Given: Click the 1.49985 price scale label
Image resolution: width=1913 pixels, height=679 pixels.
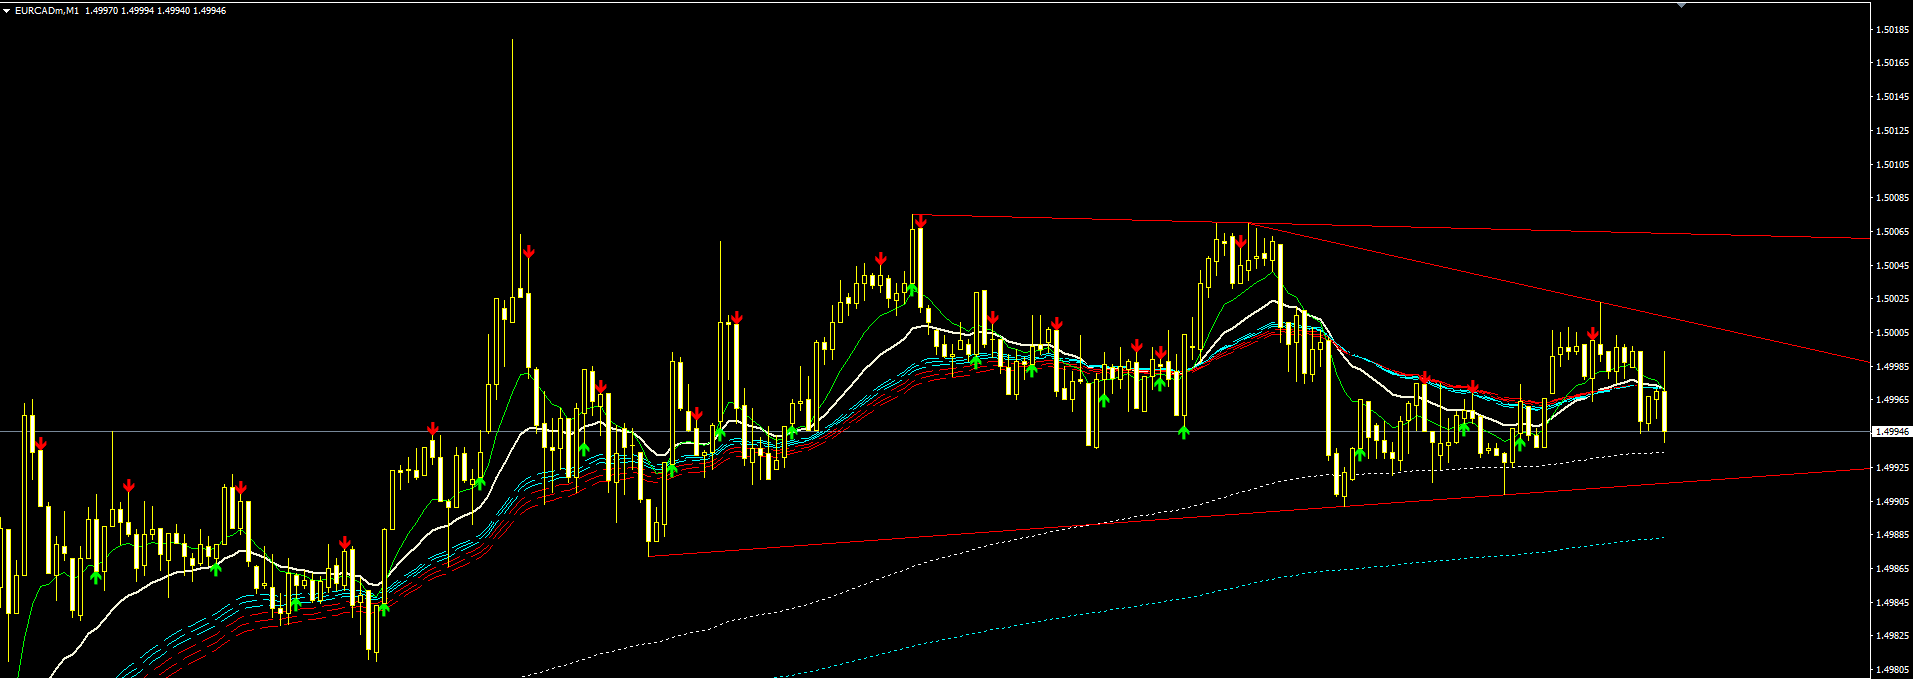Looking at the screenshot, I should click(1893, 367).
